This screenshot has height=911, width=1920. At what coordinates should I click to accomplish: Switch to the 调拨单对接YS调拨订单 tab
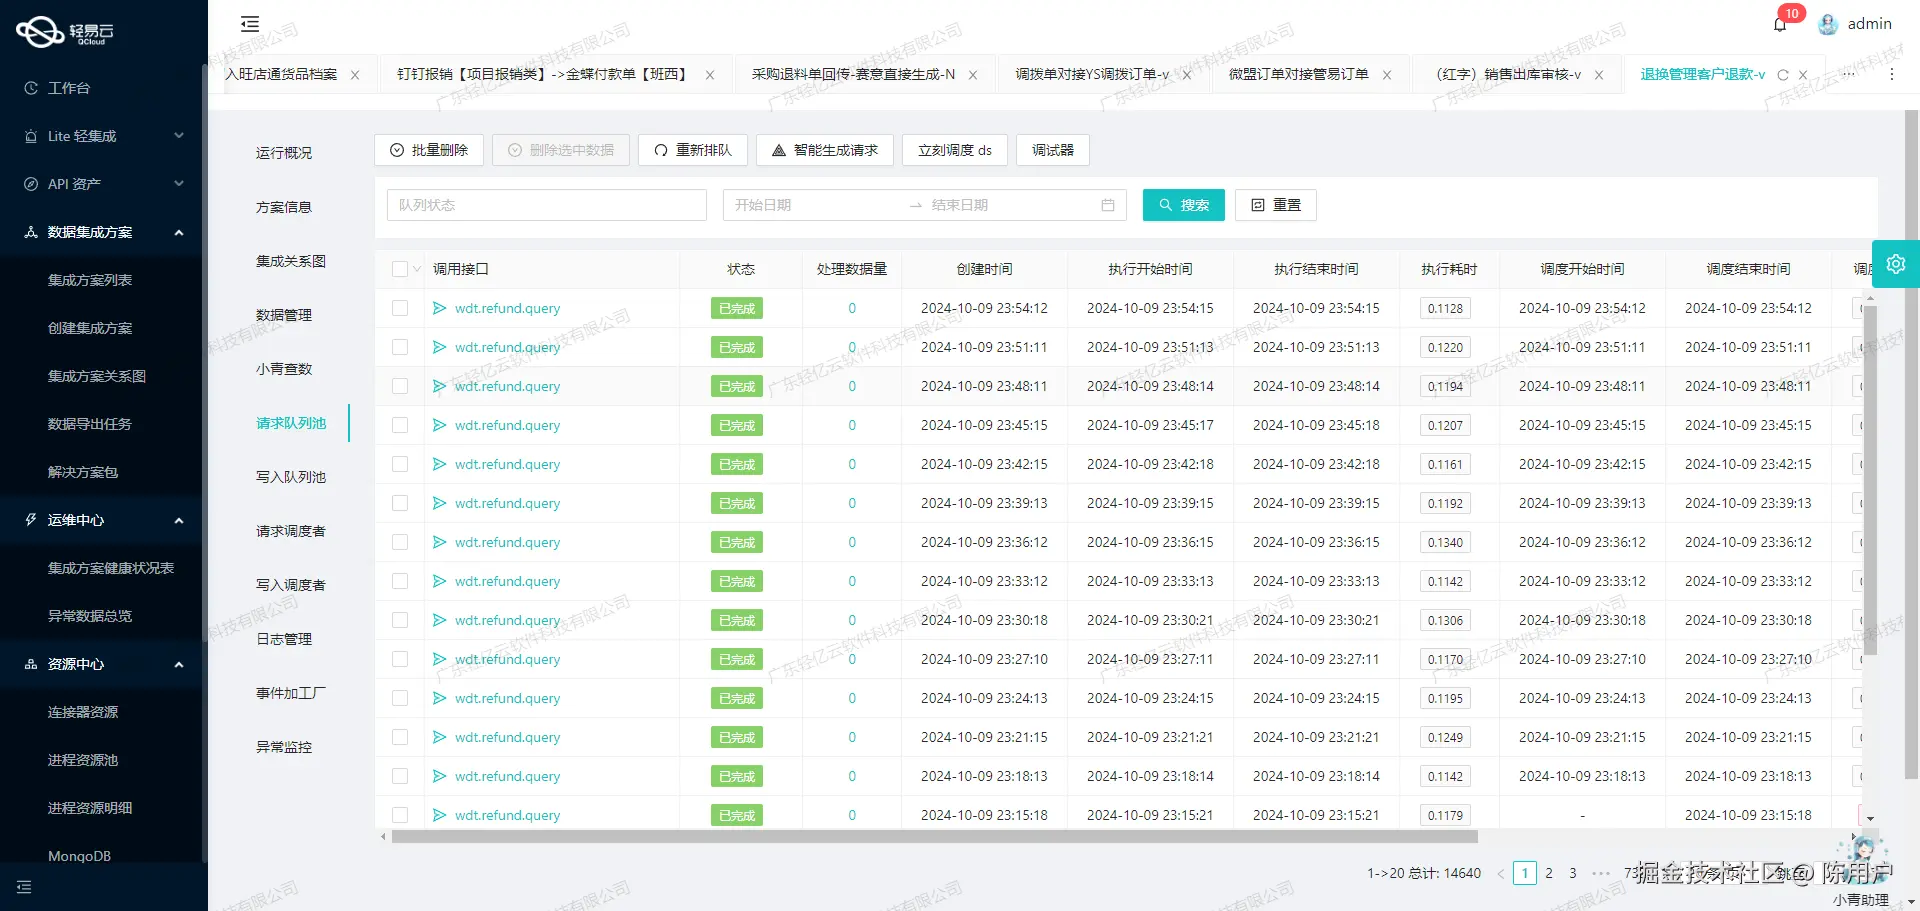[1092, 74]
